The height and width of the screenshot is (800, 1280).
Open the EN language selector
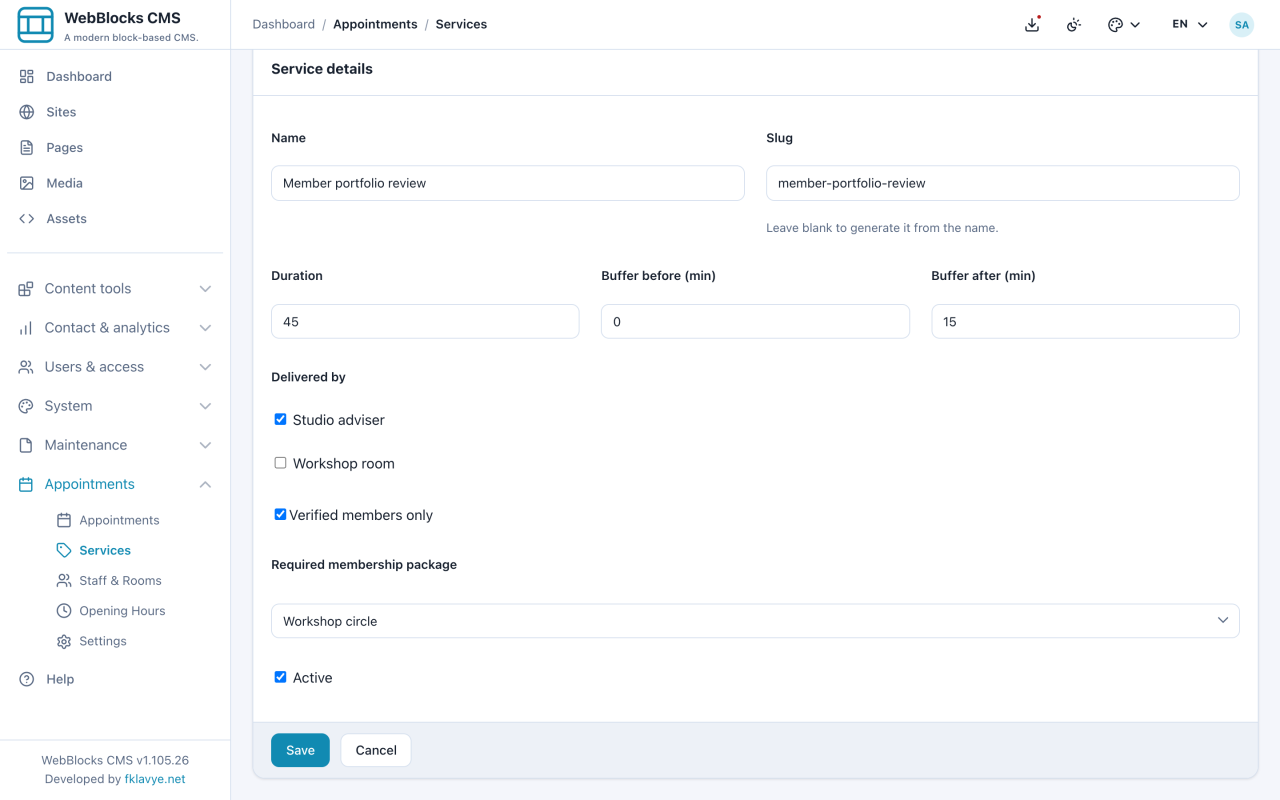coord(1190,25)
